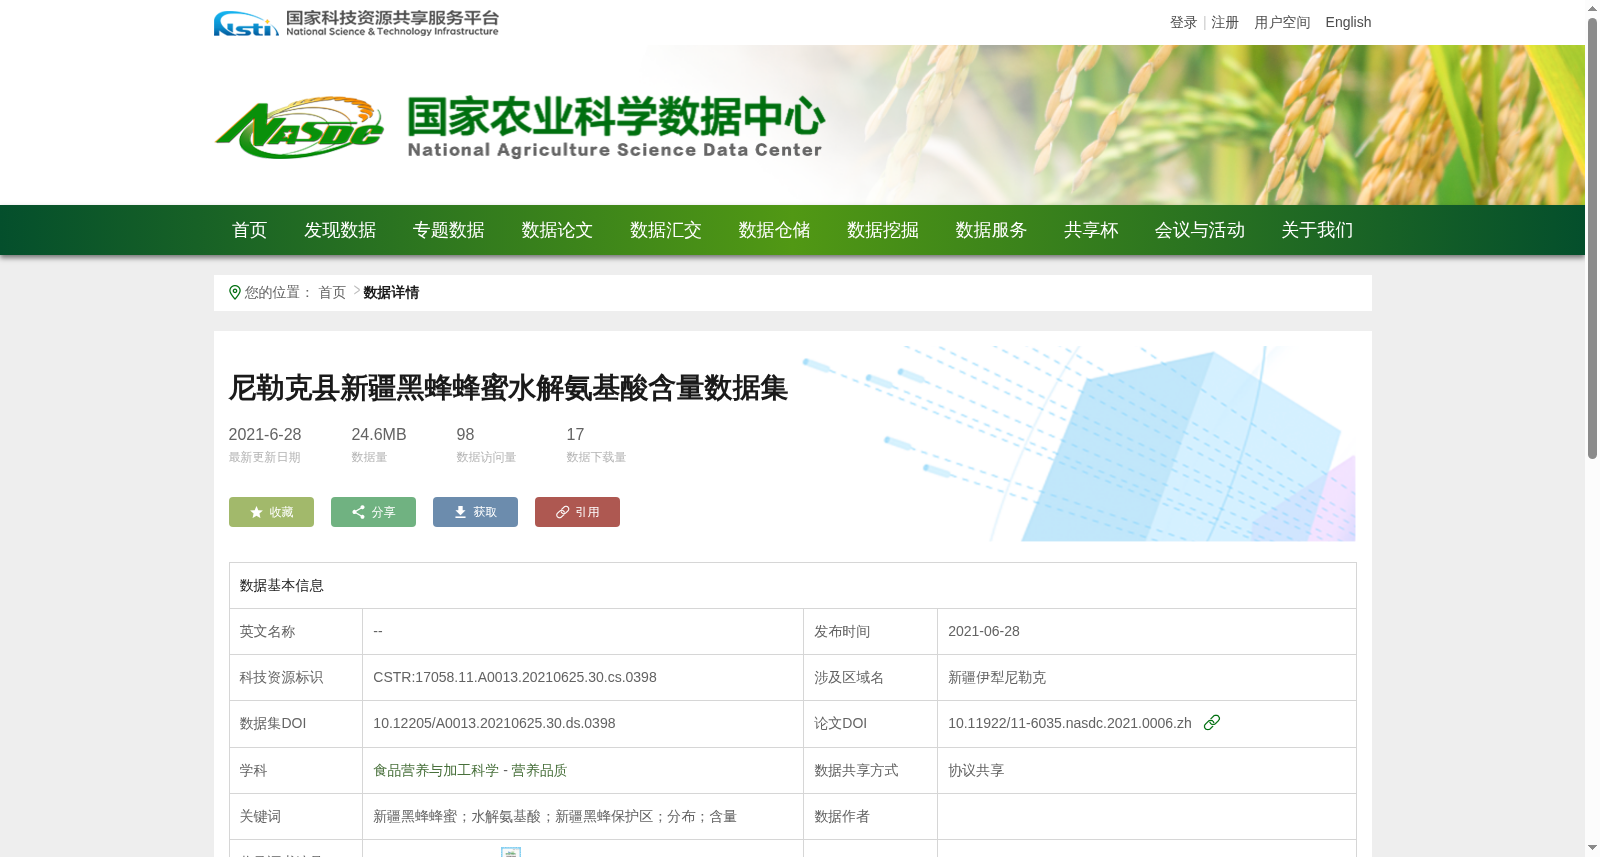The width and height of the screenshot is (1600, 857).
Task: Click the location pin icon in breadcrumb
Action: click(x=235, y=292)
